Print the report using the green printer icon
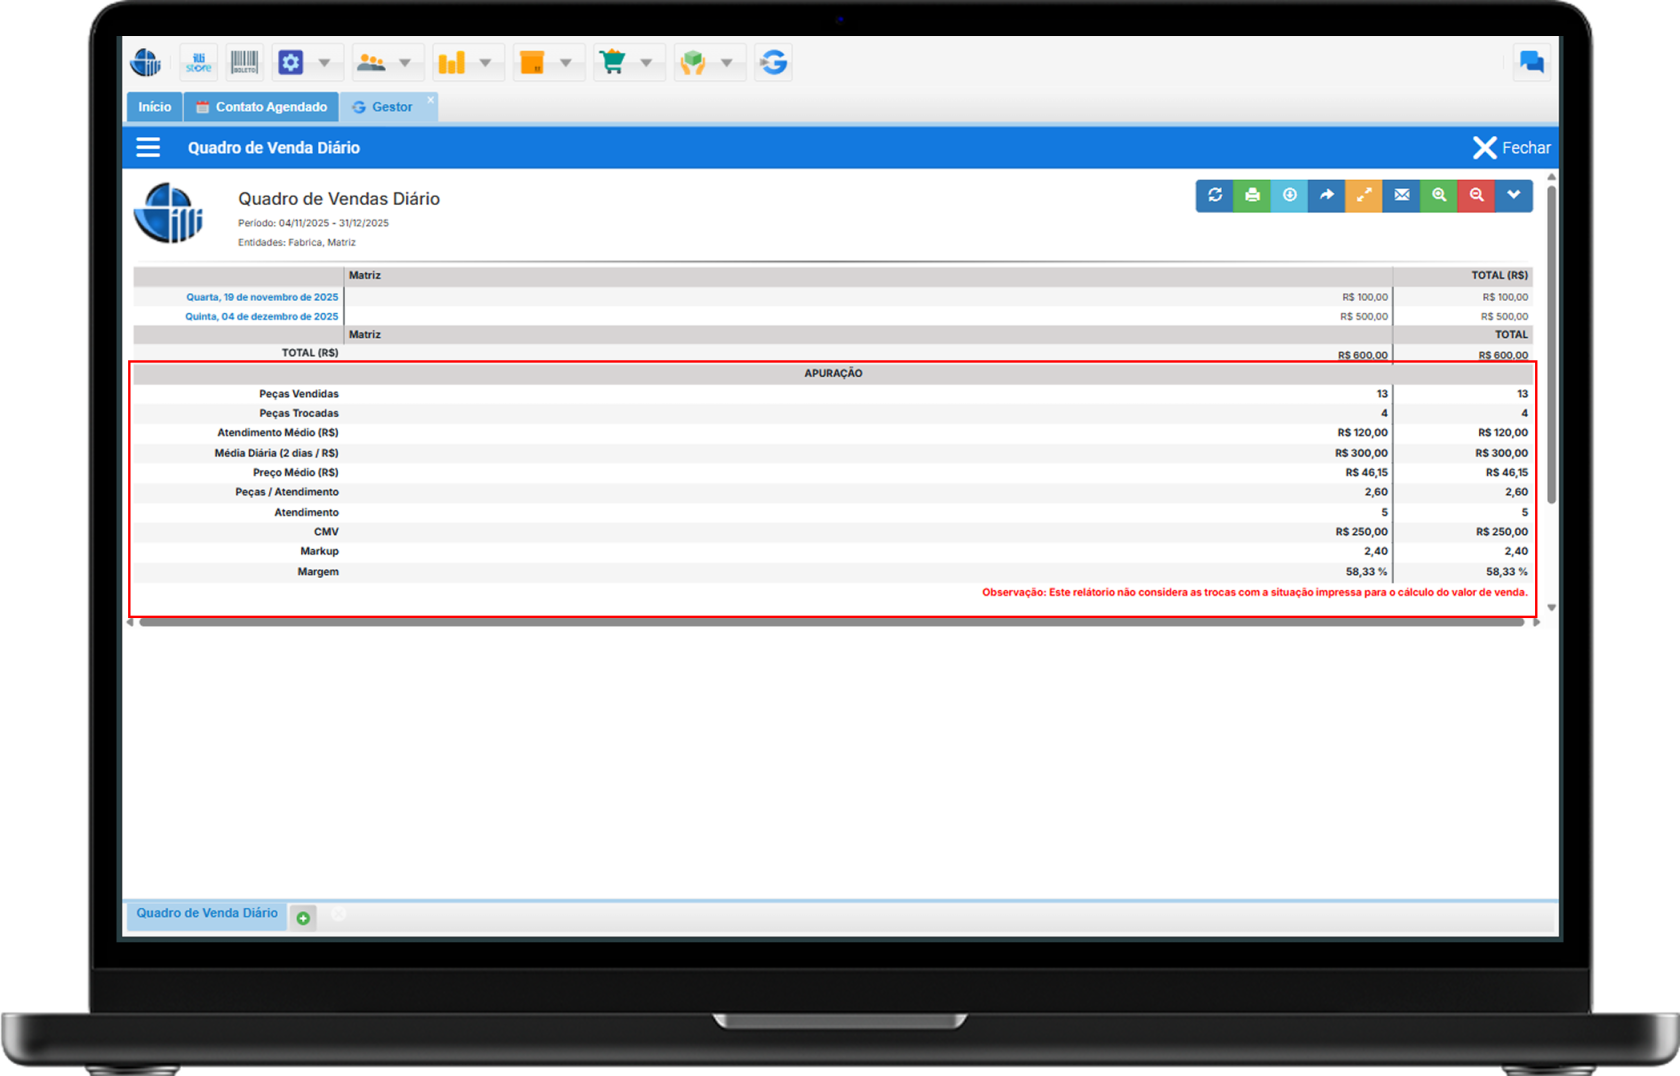Screen dimensions: 1680x1076 pyautogui.click(x=1252, y=195)
